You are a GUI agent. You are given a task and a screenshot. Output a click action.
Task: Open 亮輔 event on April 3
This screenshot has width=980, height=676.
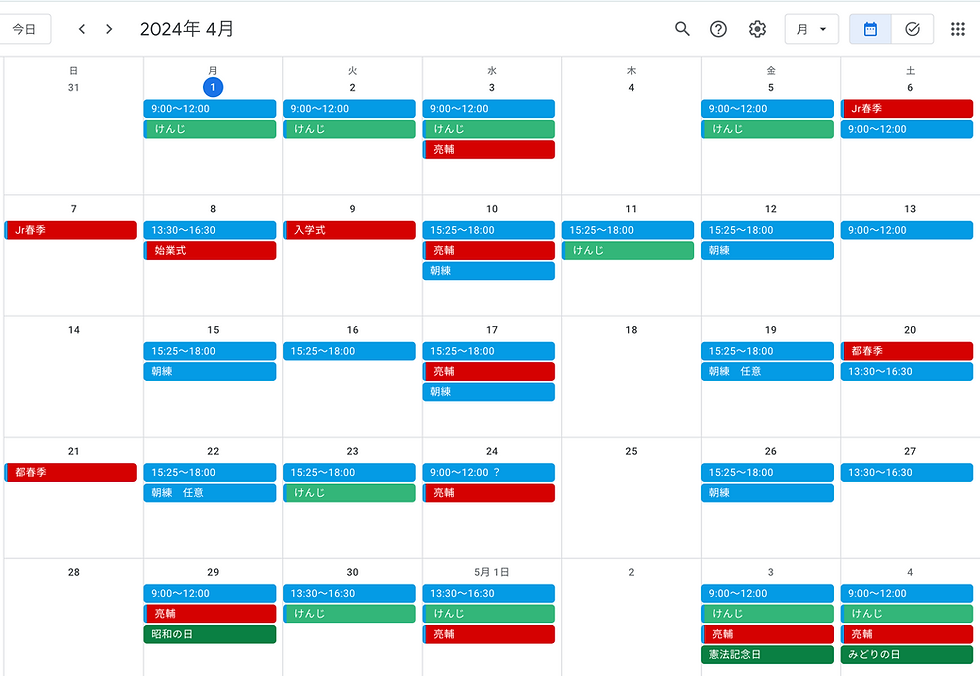[x=489, y=149]
